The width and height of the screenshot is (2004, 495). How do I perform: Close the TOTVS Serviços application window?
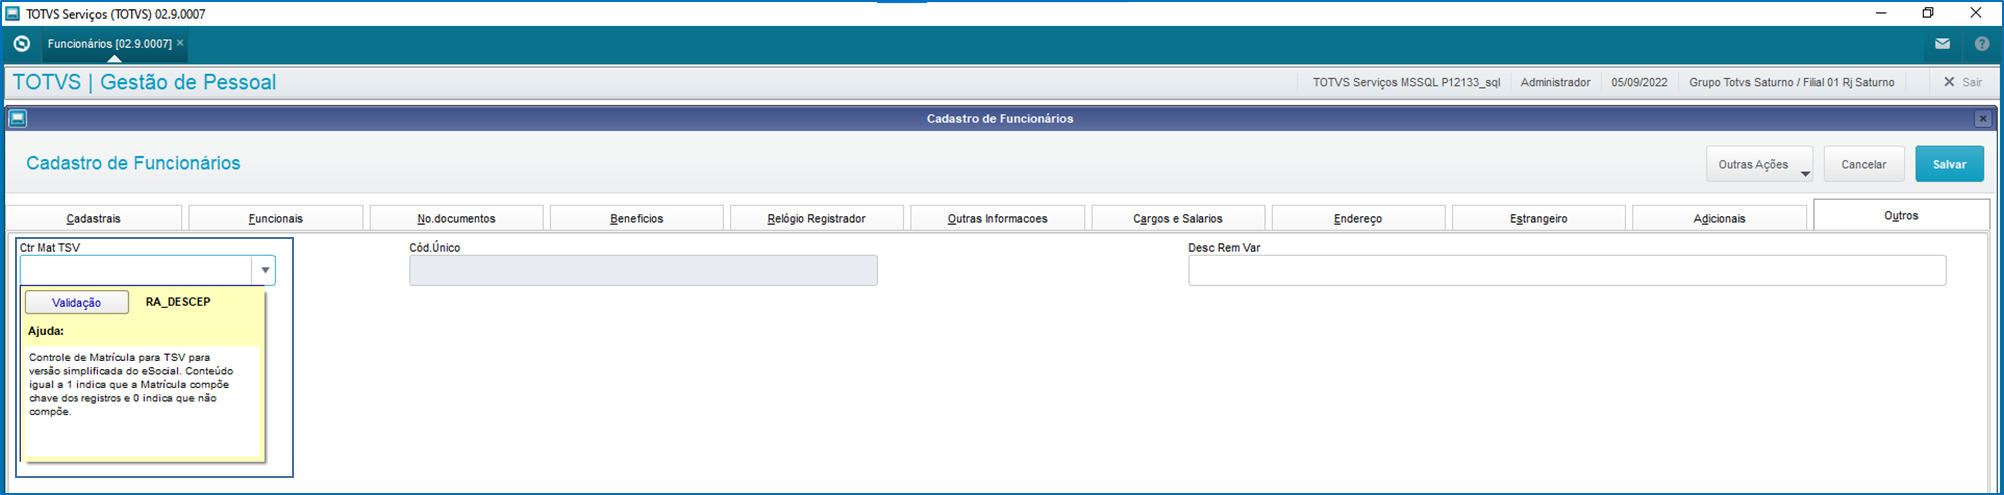[x=1976, y=13]
